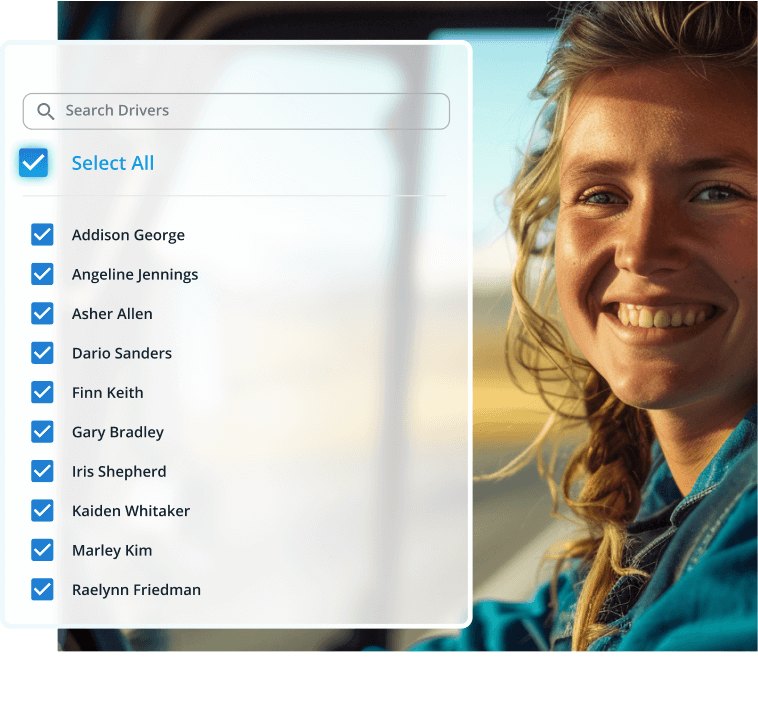Click the Kaiden Whitaker name label
This screenshot has width=758, height=701.
pos(131,511)
